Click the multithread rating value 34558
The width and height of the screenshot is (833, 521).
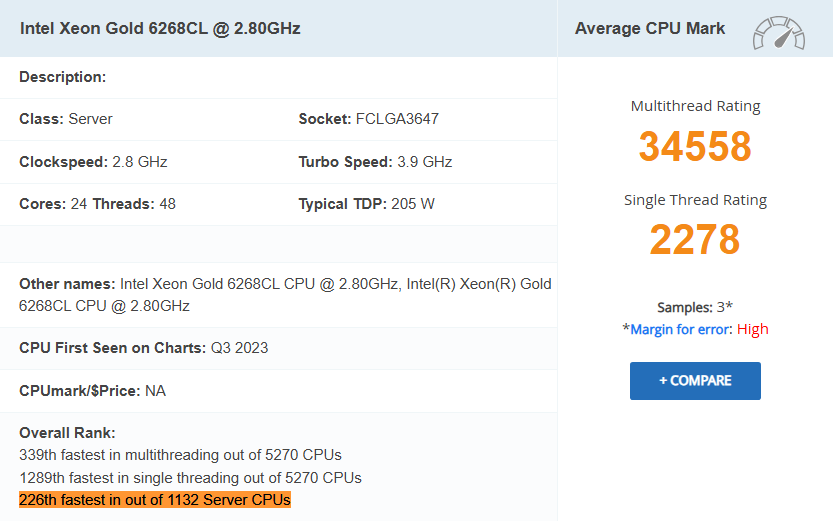click(695, 147)
